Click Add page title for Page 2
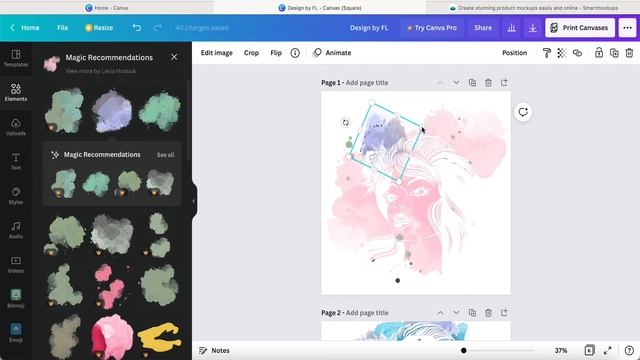This screenshot has height=360, width=640. point(367,313)
